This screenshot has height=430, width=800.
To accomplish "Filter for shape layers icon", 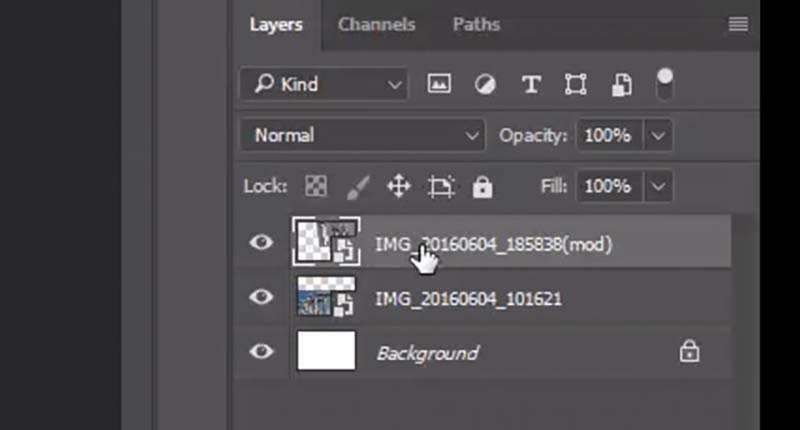I will pos(576,84).
